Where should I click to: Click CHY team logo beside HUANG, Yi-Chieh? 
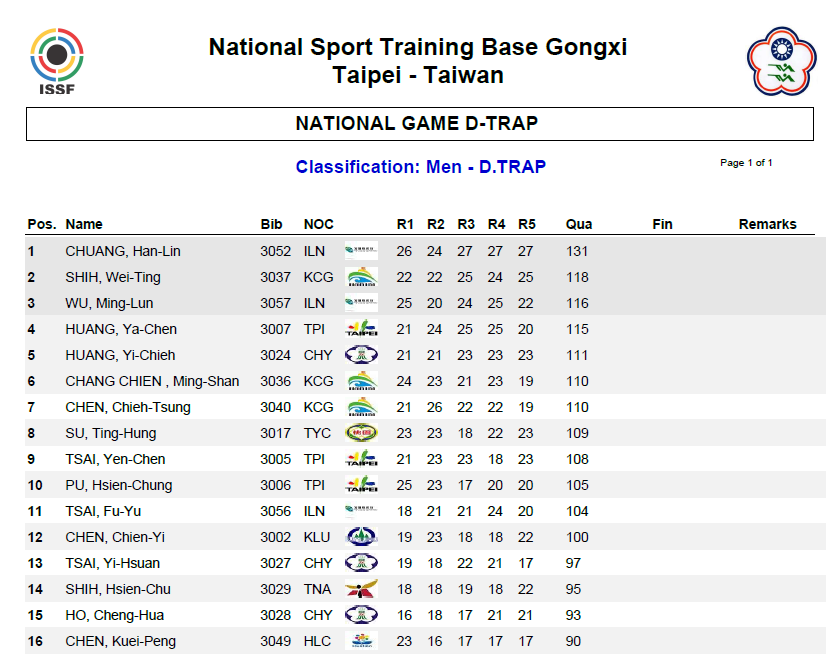tap(361, 355)
